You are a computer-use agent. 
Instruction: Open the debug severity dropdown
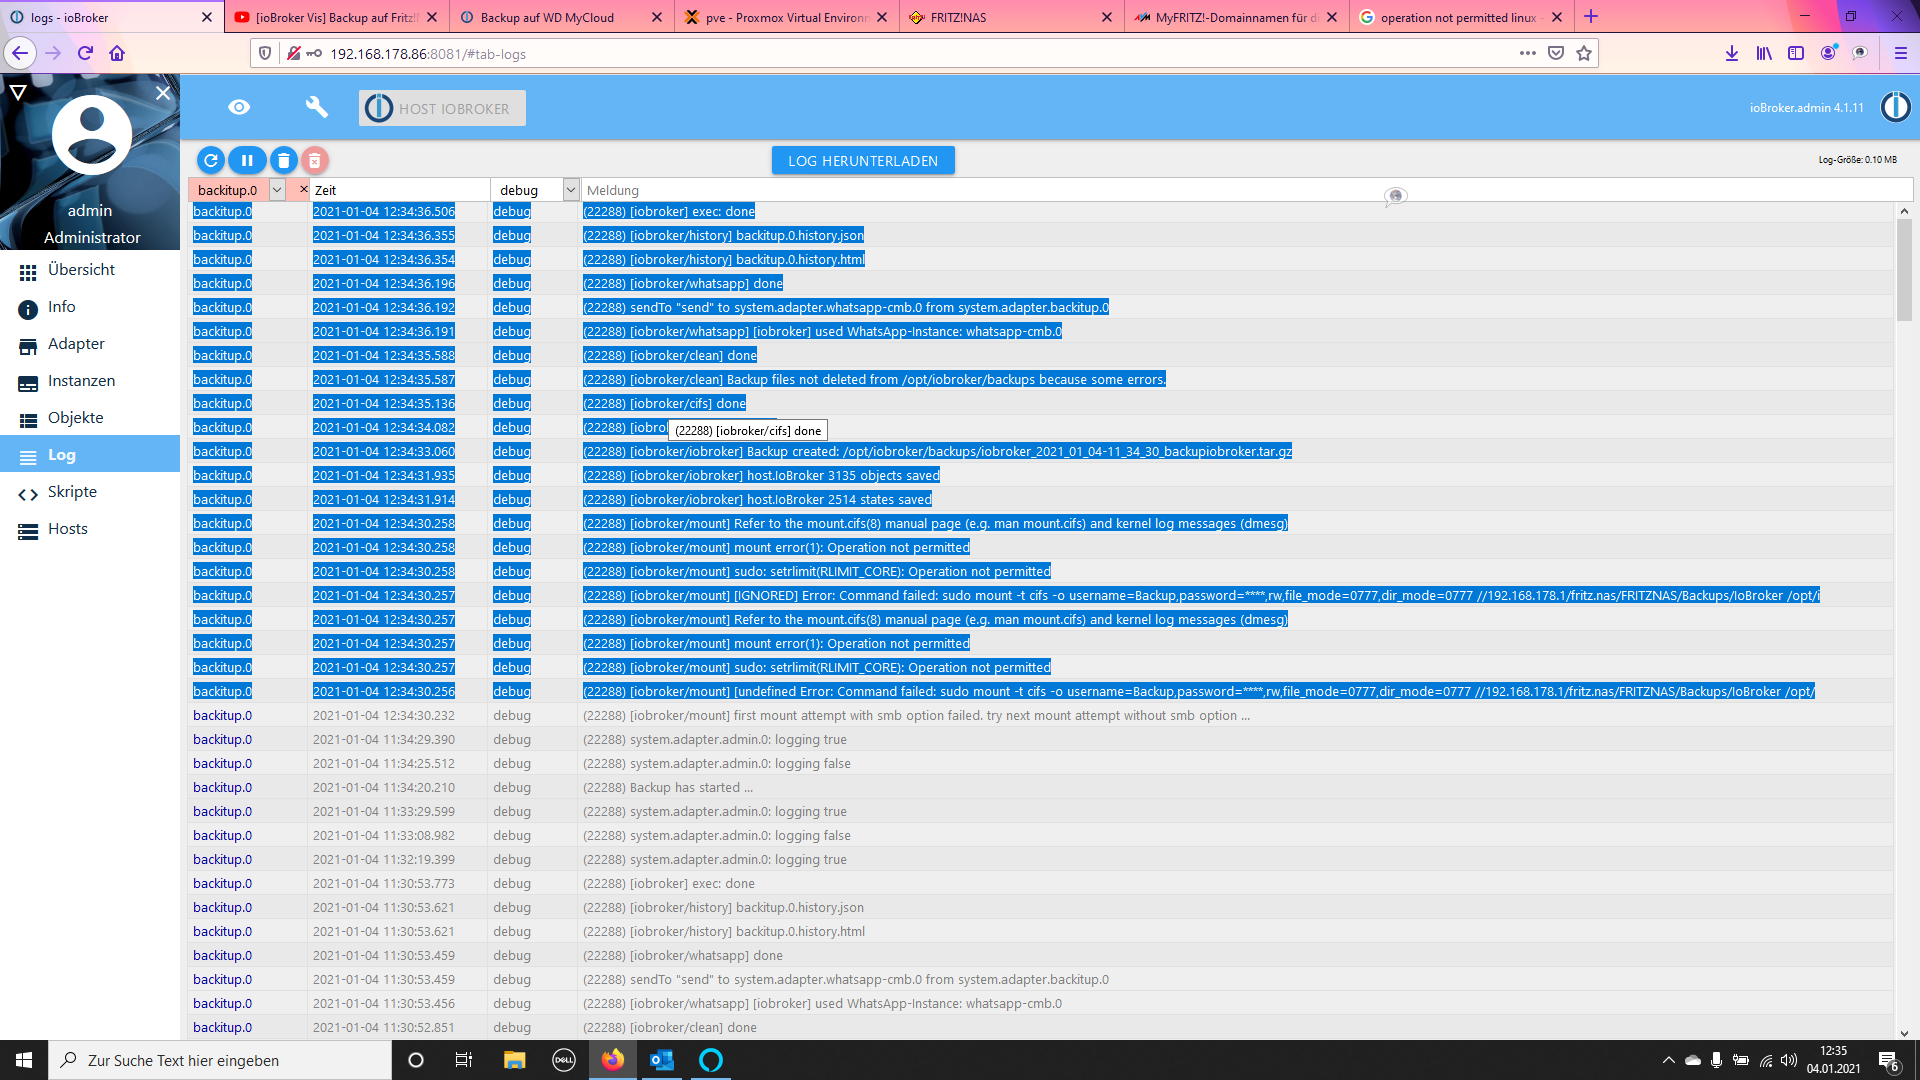(x=570, y=190)
